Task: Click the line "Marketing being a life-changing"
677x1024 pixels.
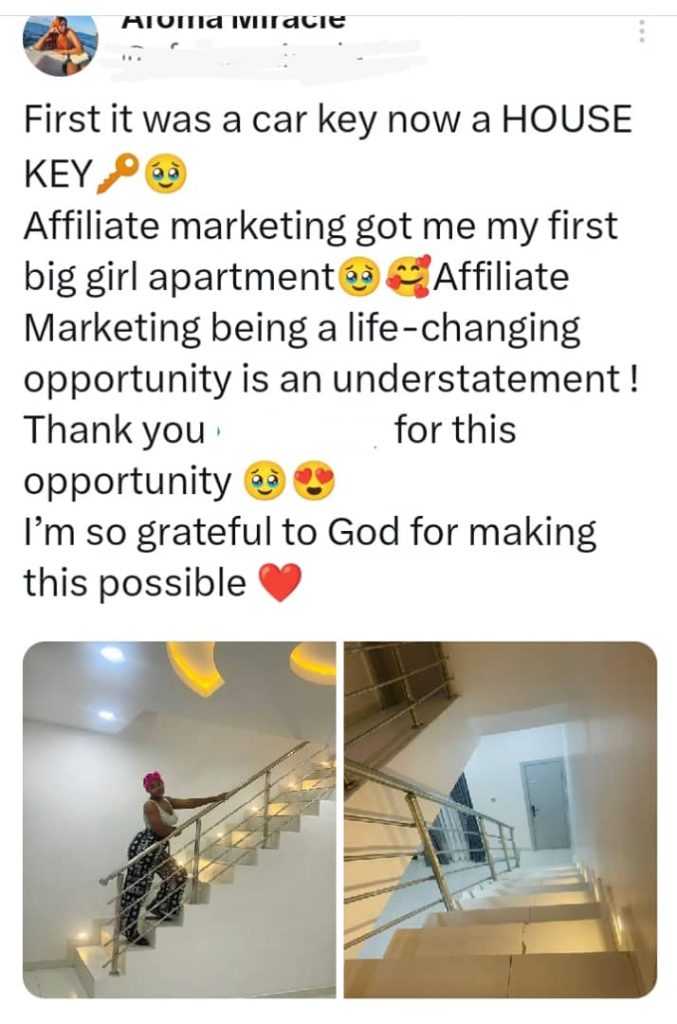Action: pos(302,328)
